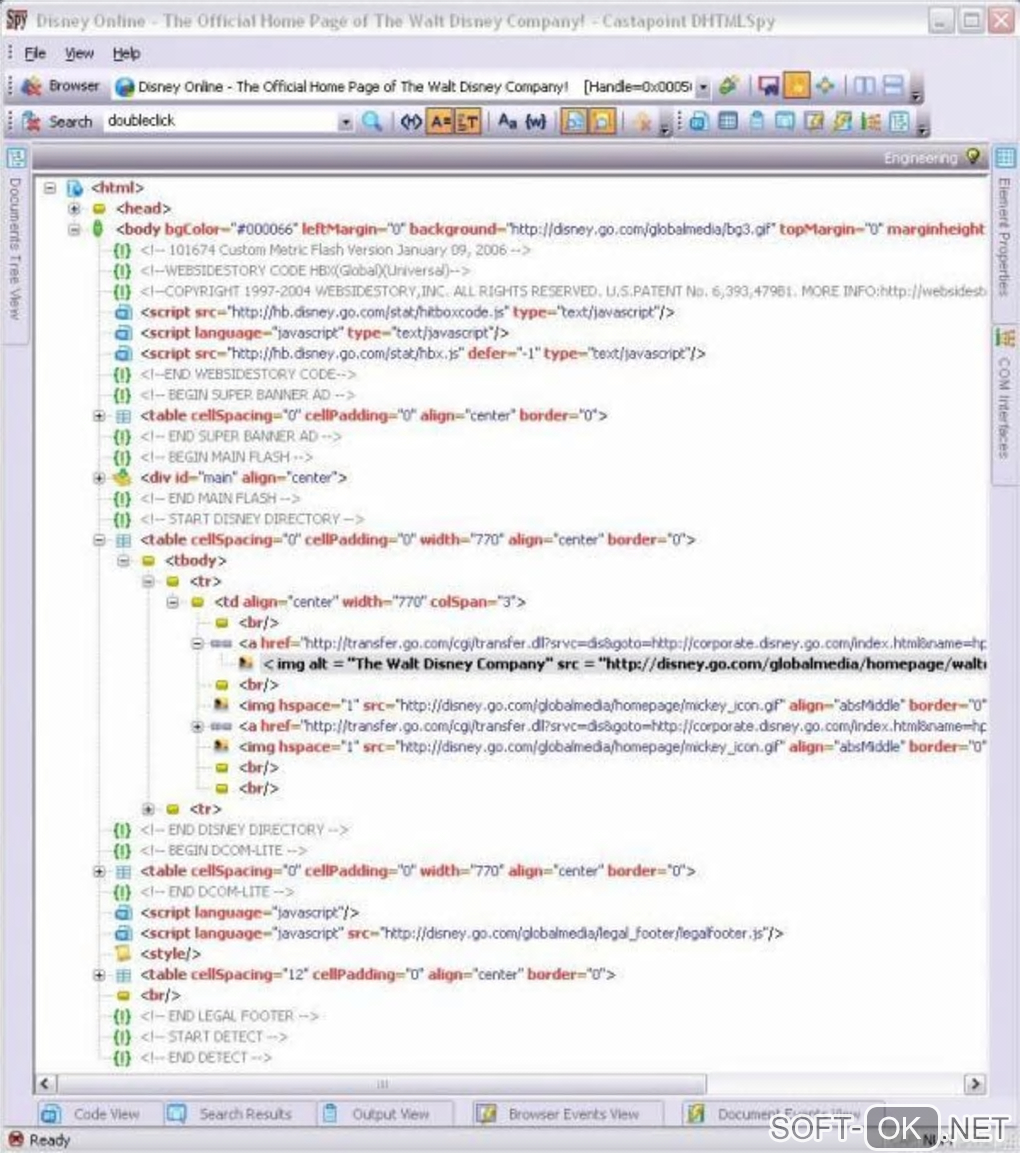Image resolution: width=1020 pixels, height=1153 pixels.
Task: Expand the <head> node
Action: 74,208
